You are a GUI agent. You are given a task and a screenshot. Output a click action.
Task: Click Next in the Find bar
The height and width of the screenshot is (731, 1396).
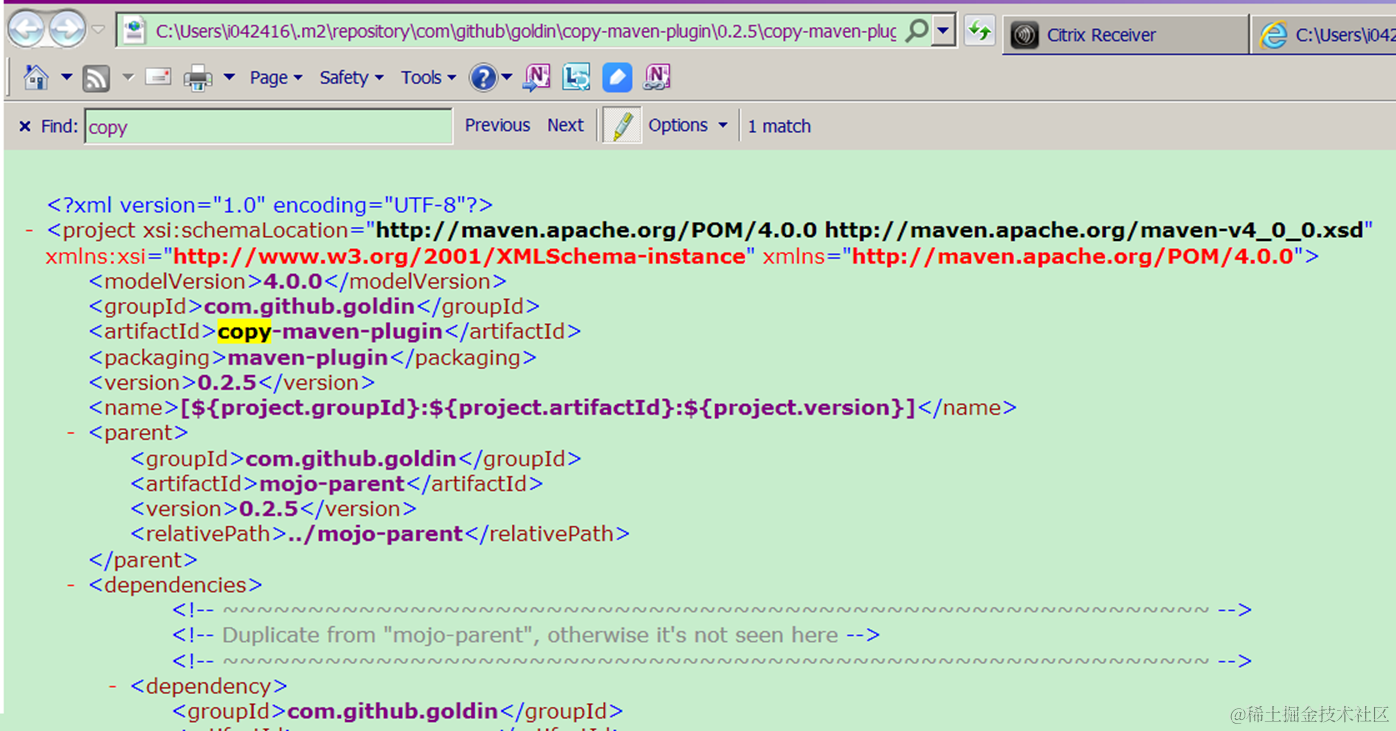click(x=565, y=125)
